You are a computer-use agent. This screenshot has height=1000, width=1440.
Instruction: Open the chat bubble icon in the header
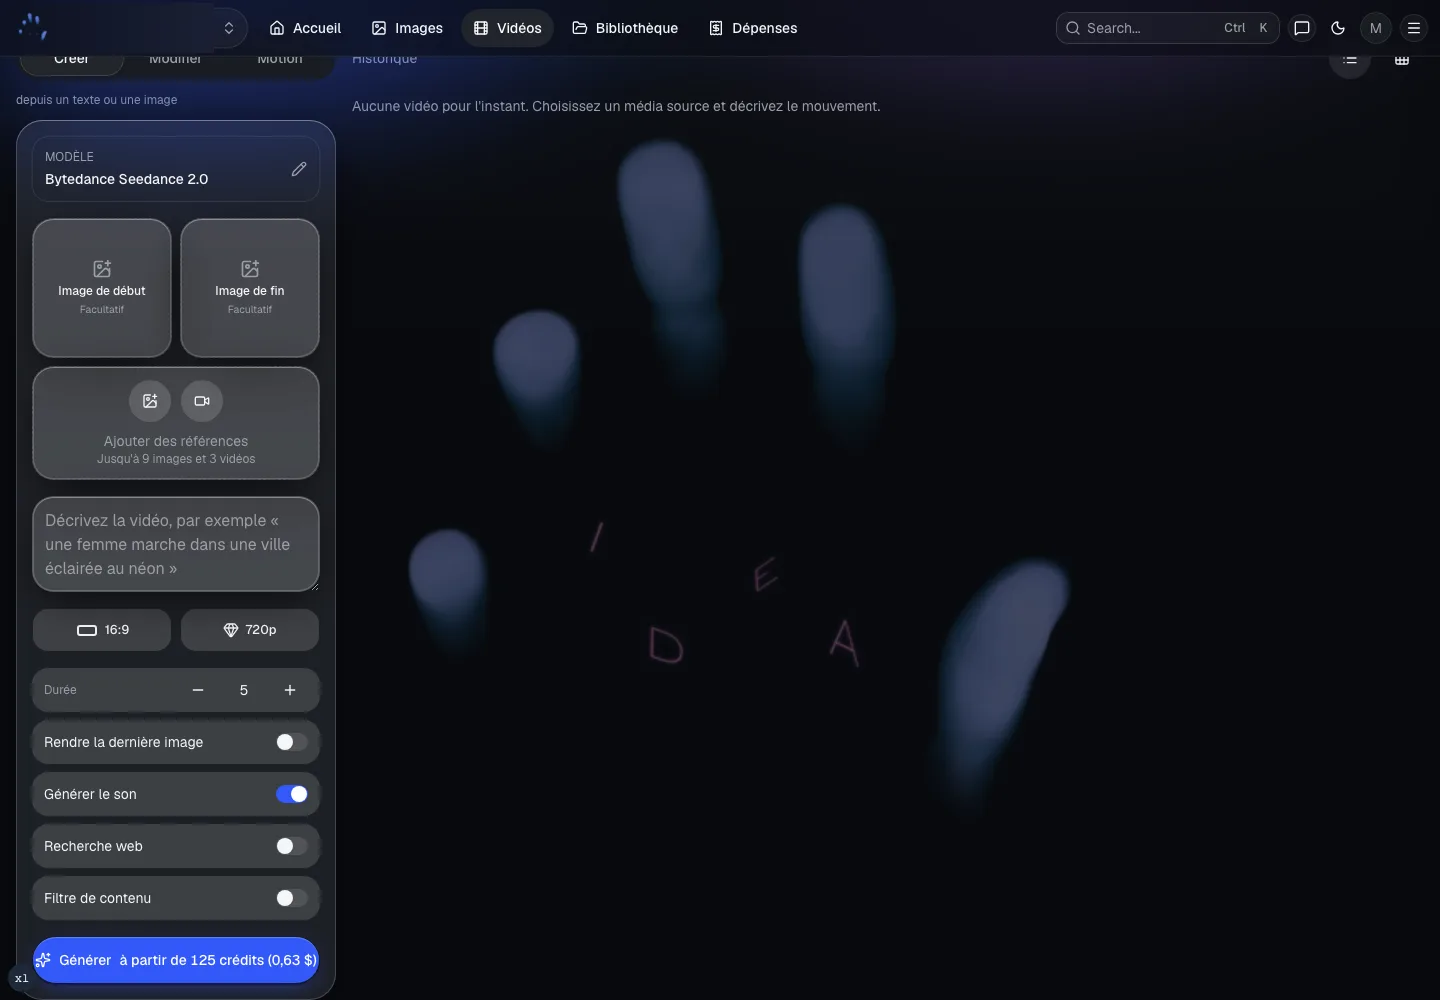click(1302, 28)
